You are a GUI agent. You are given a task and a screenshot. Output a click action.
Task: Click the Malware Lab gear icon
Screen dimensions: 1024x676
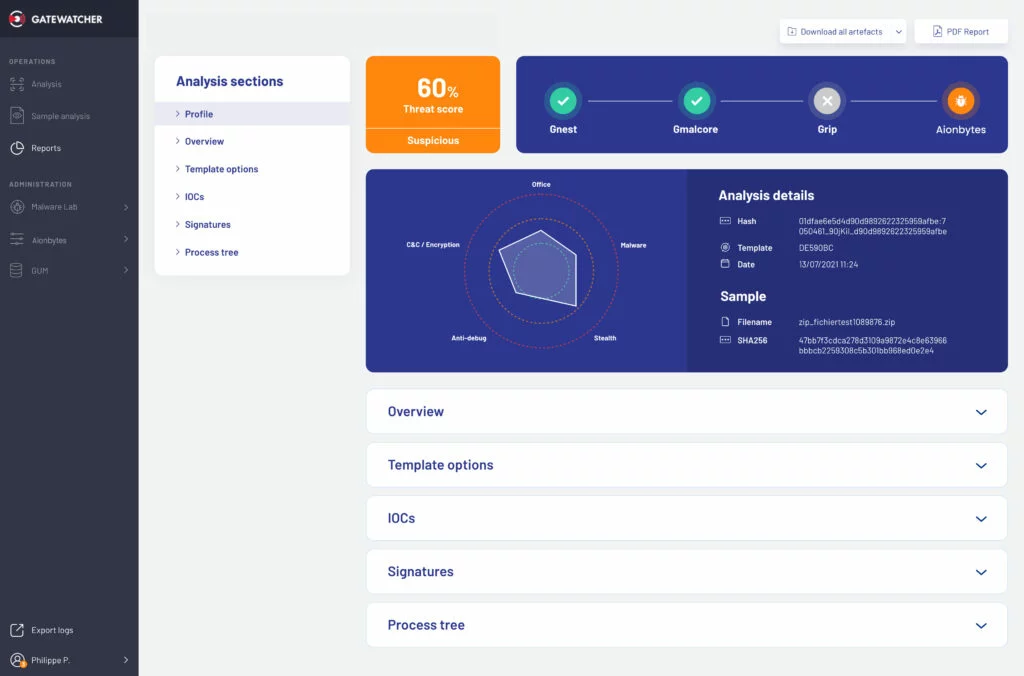pos(17,207)
